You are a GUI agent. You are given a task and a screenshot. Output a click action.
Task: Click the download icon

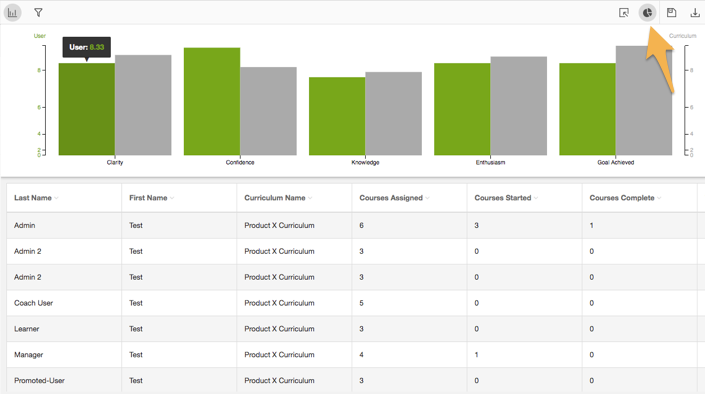pos(695,13)
